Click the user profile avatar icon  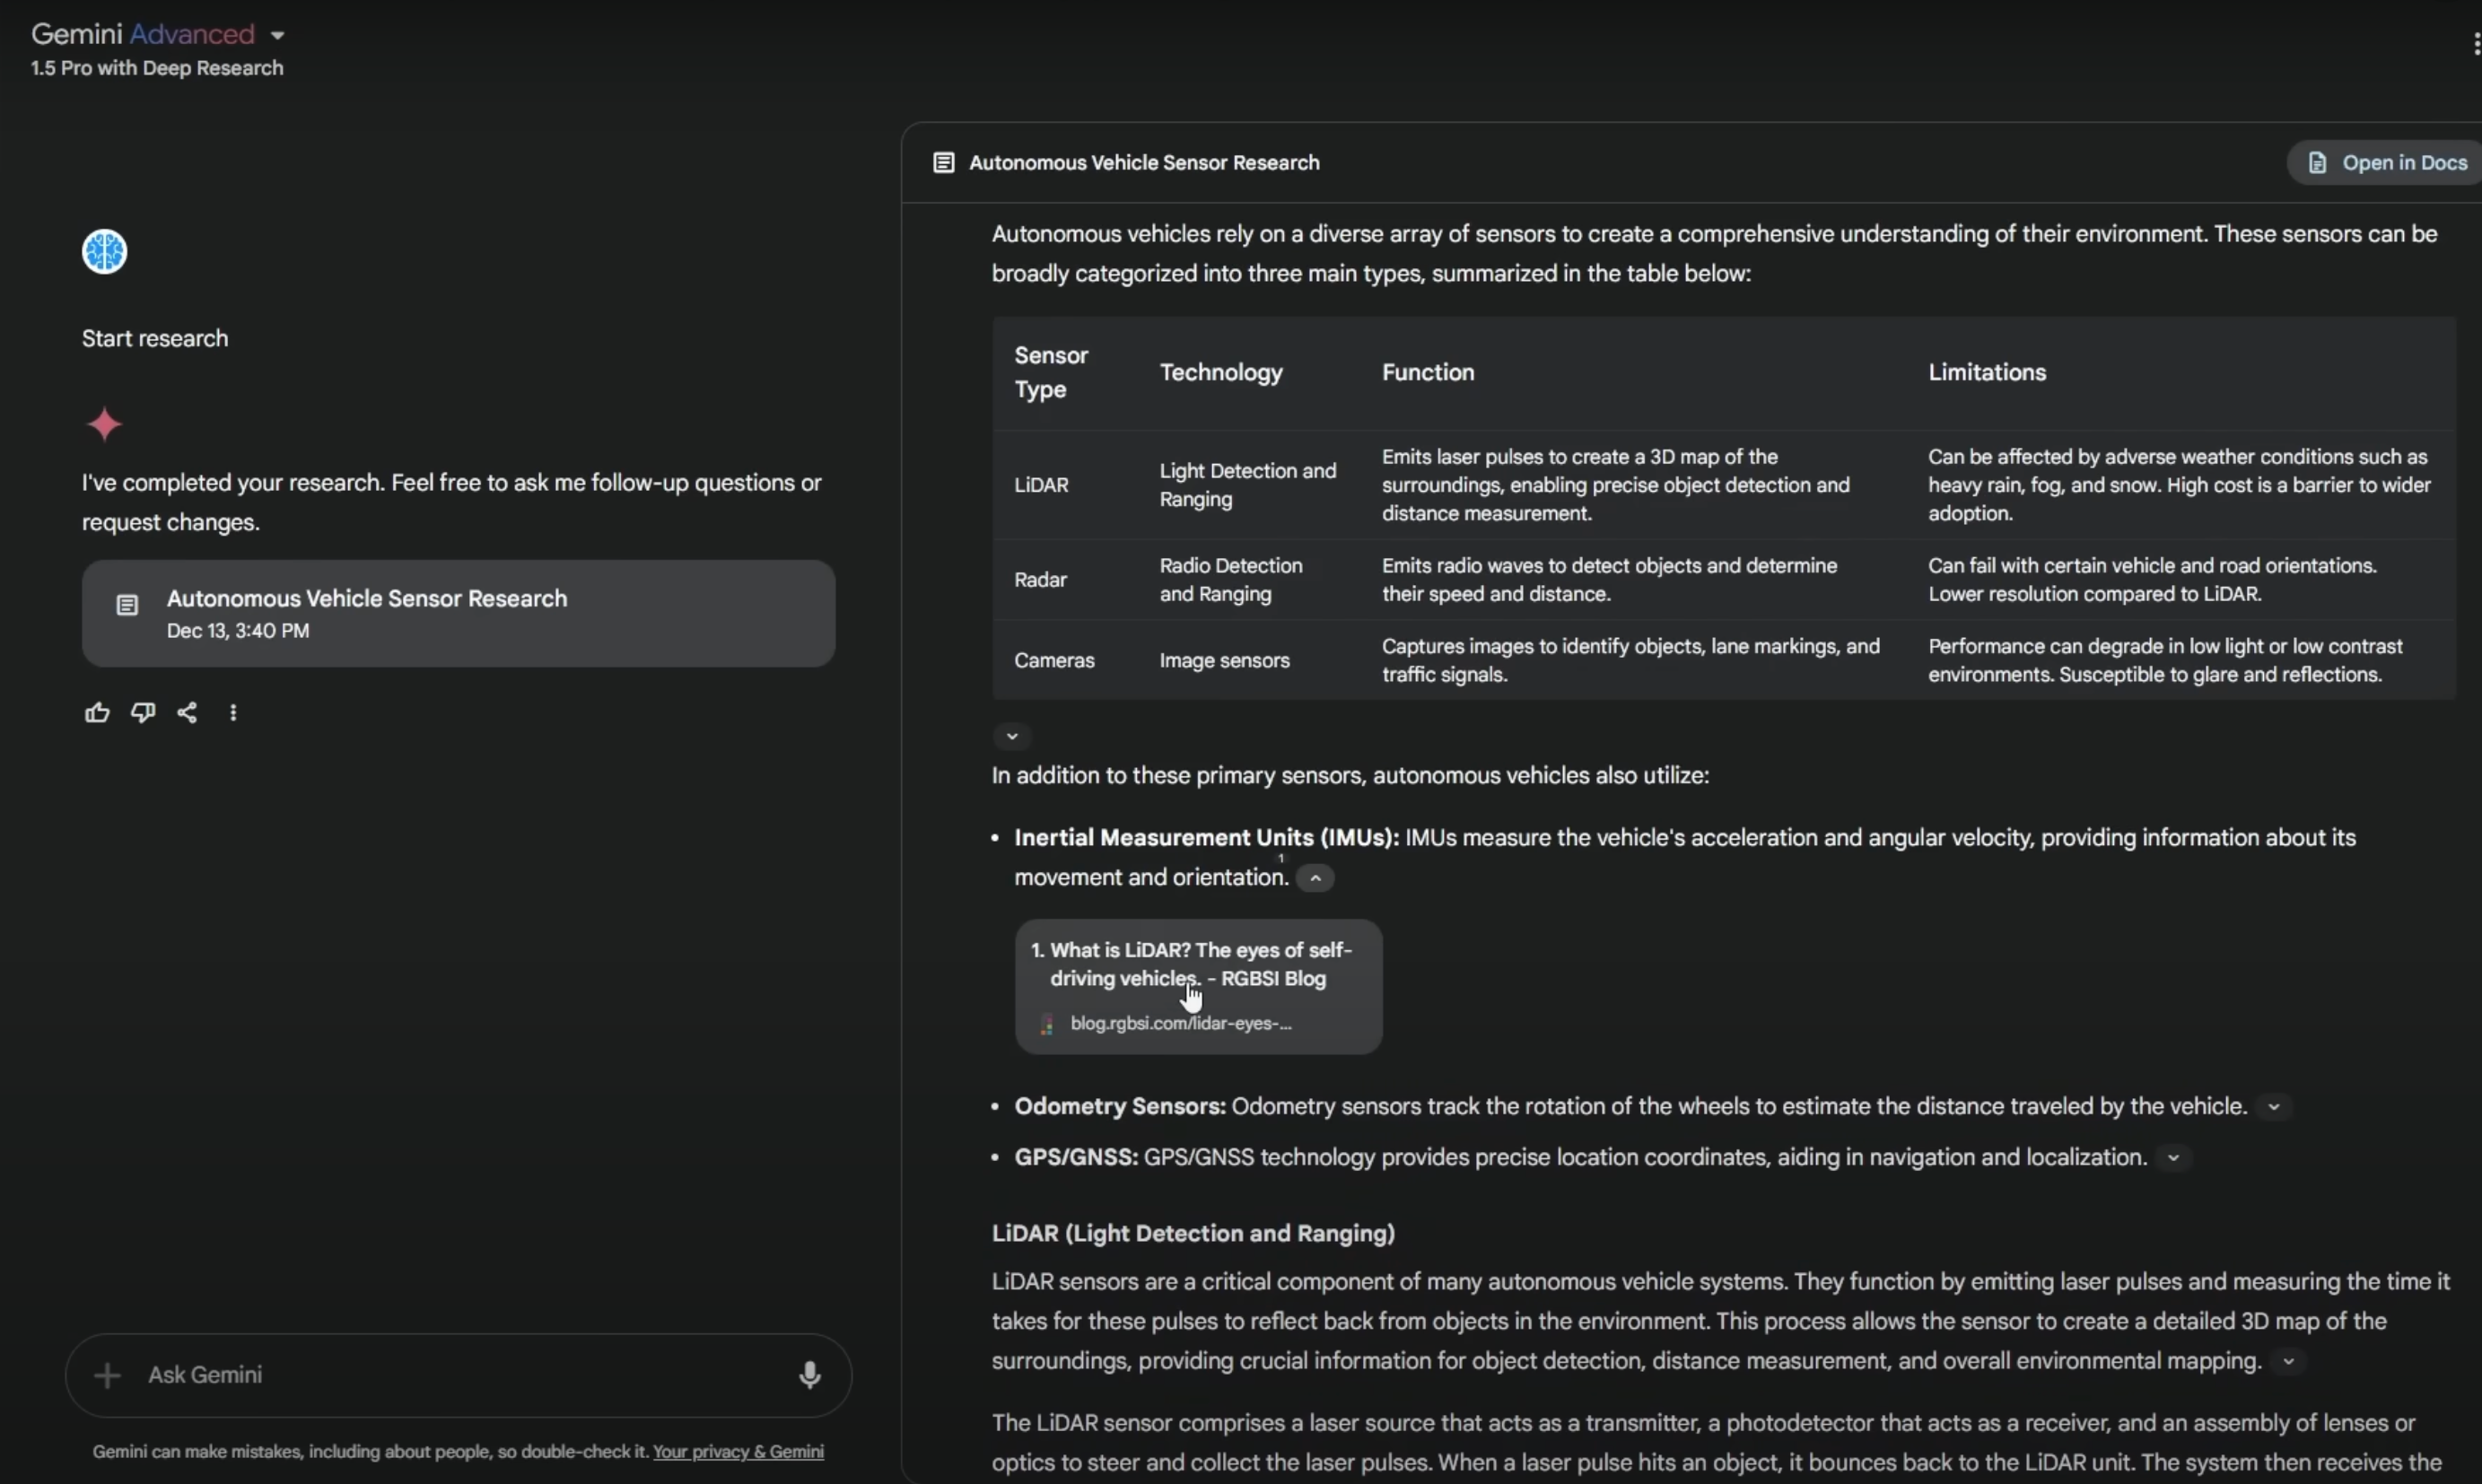(x=104, y=251)
